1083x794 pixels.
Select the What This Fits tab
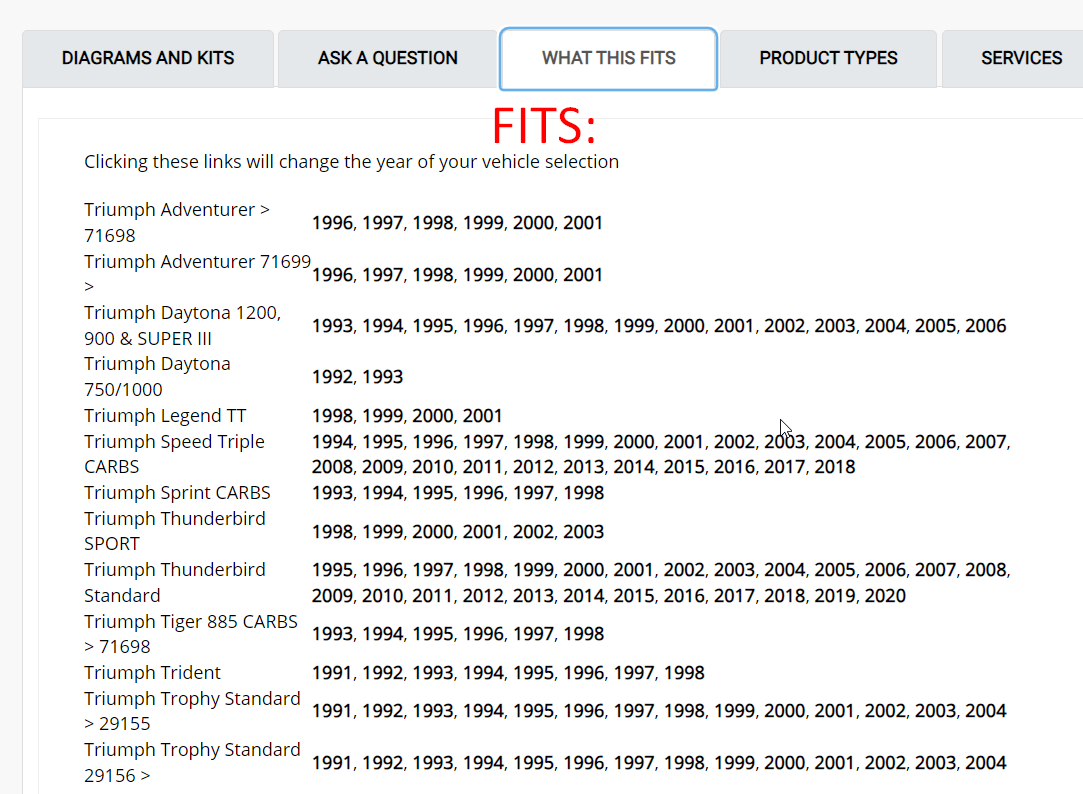coord(608,58)
